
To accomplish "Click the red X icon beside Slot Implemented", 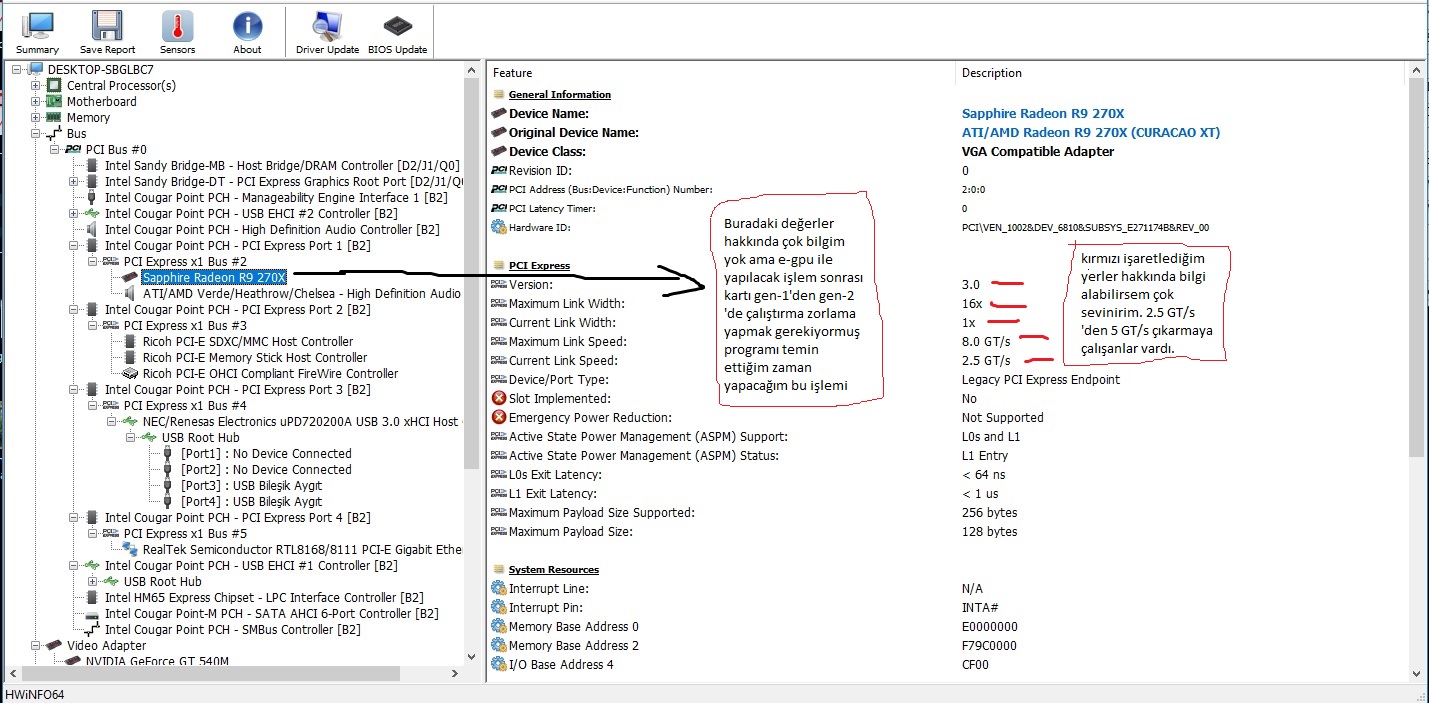I will (x=499, y=398).
